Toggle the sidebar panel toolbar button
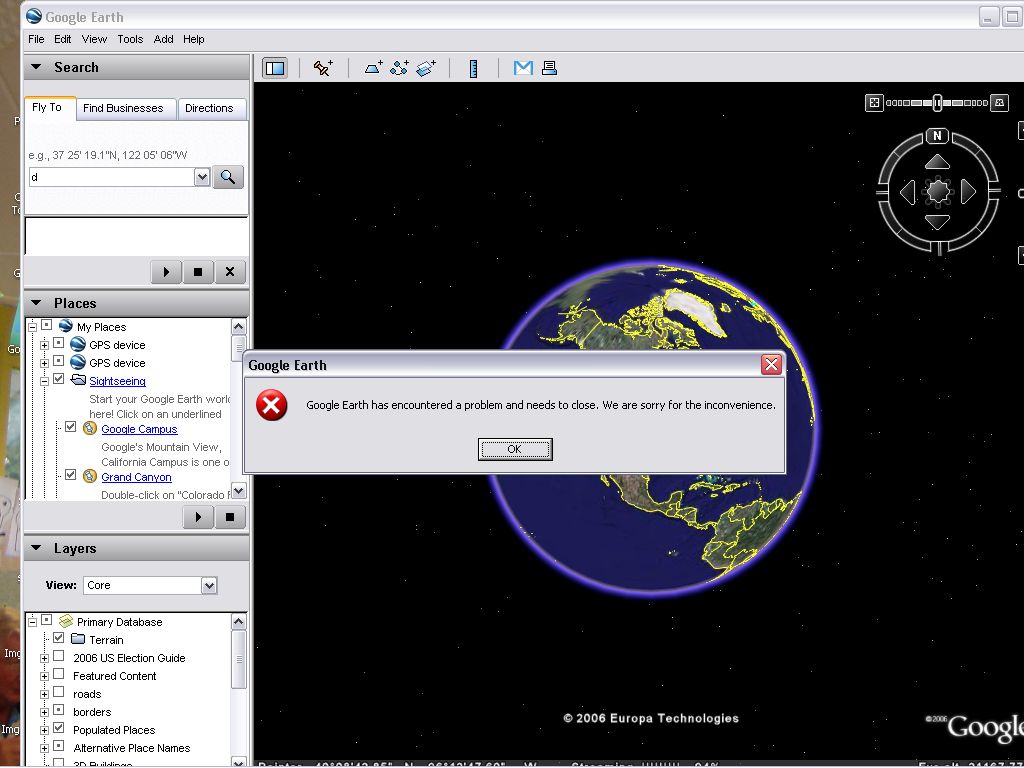The height and width of the screenshot is (768, 1024). (275, 68)
